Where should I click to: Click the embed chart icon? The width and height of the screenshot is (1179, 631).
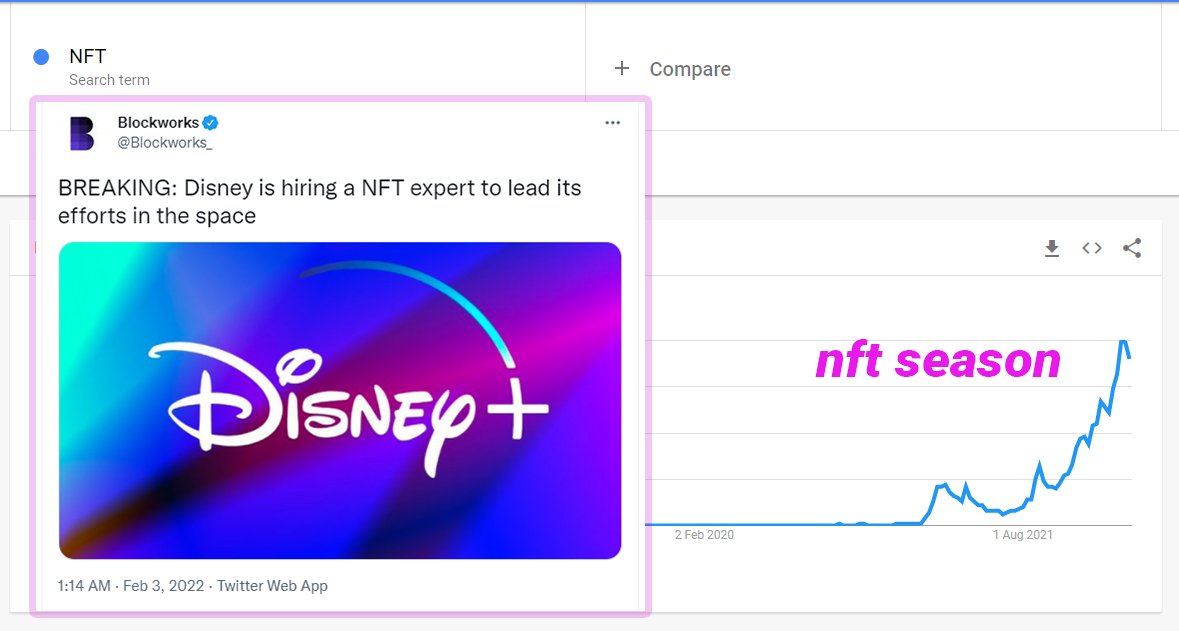point(1091,248)
